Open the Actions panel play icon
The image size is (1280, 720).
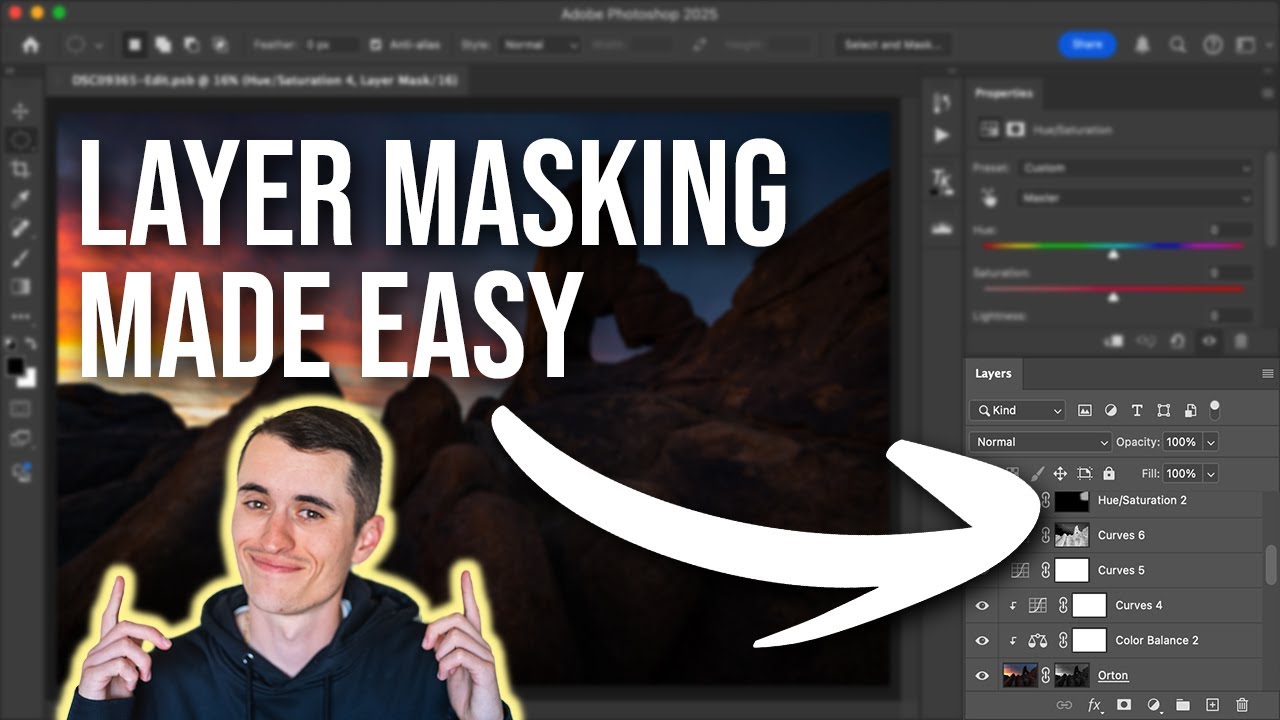click(941, 135)
